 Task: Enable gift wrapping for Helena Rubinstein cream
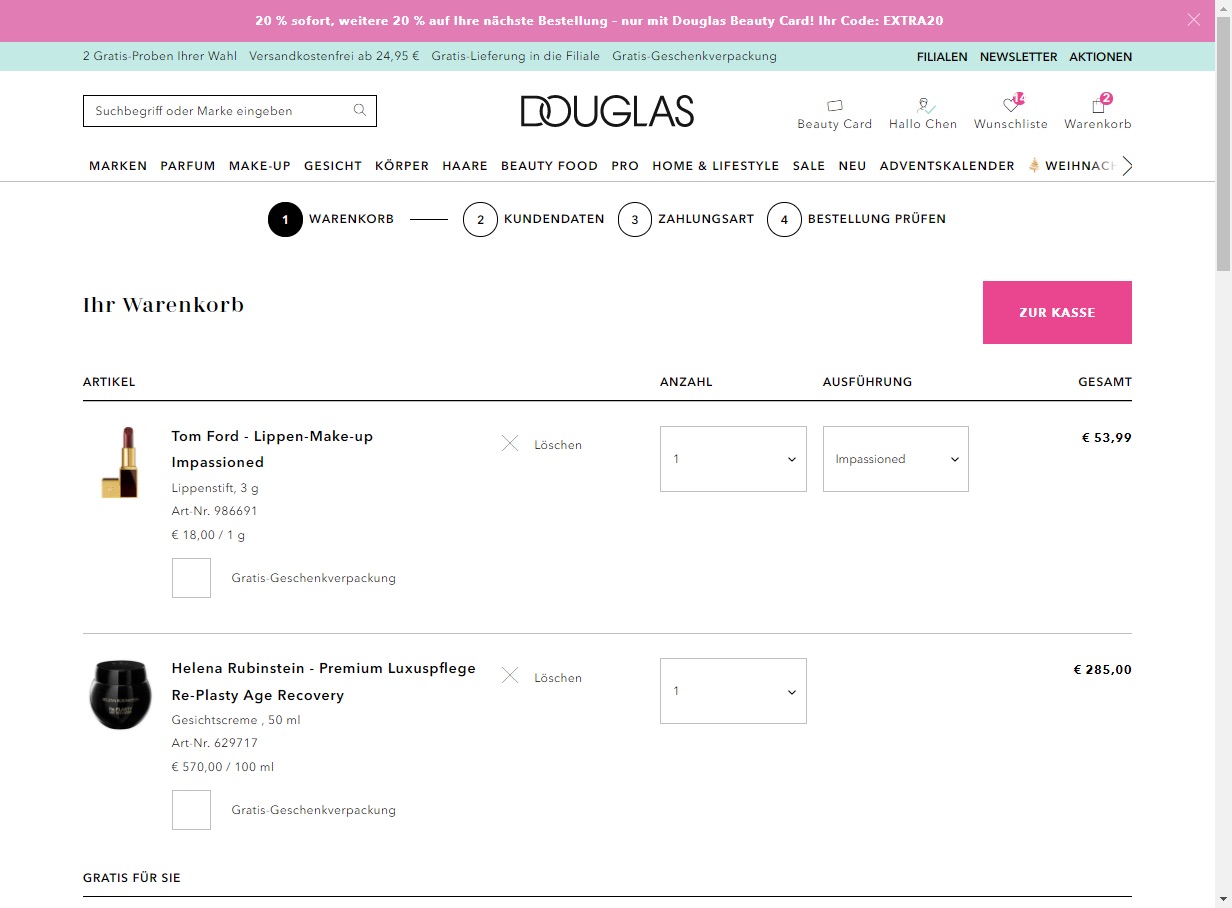191,810
